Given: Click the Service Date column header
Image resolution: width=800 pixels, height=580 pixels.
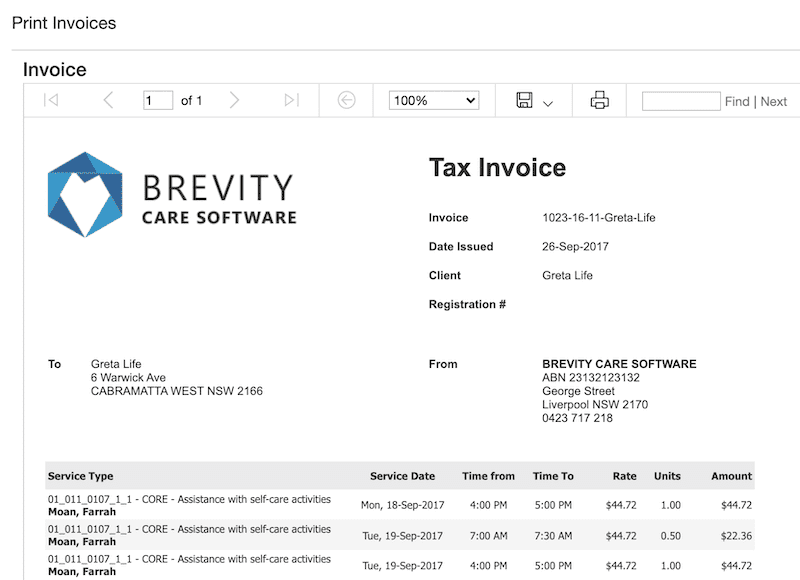Looking at the screenshot, I should pyautogui.click(x=403, y=476).
